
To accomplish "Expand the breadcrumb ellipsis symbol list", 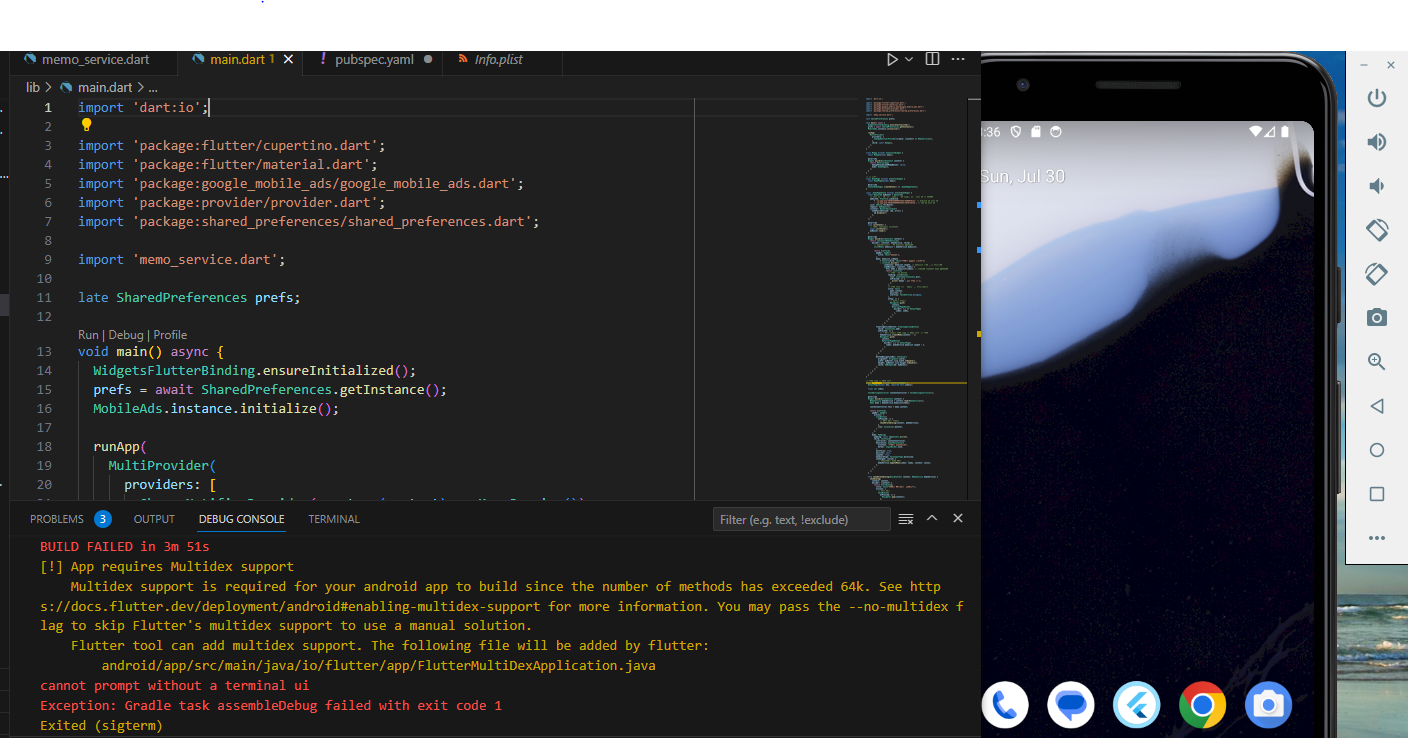I will pos(153,88).
